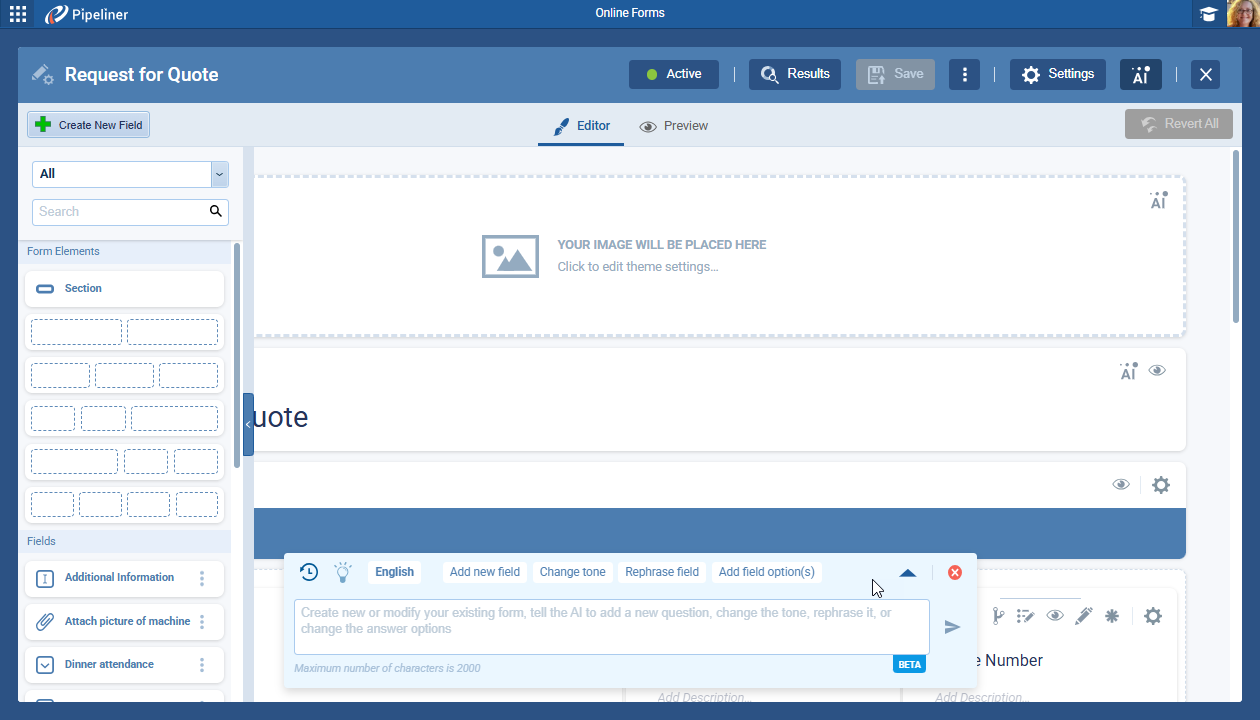The width and height of the screenshot is (1260, 720).
Task: Open AI prompt history clock icon
Action: point(309,572)
